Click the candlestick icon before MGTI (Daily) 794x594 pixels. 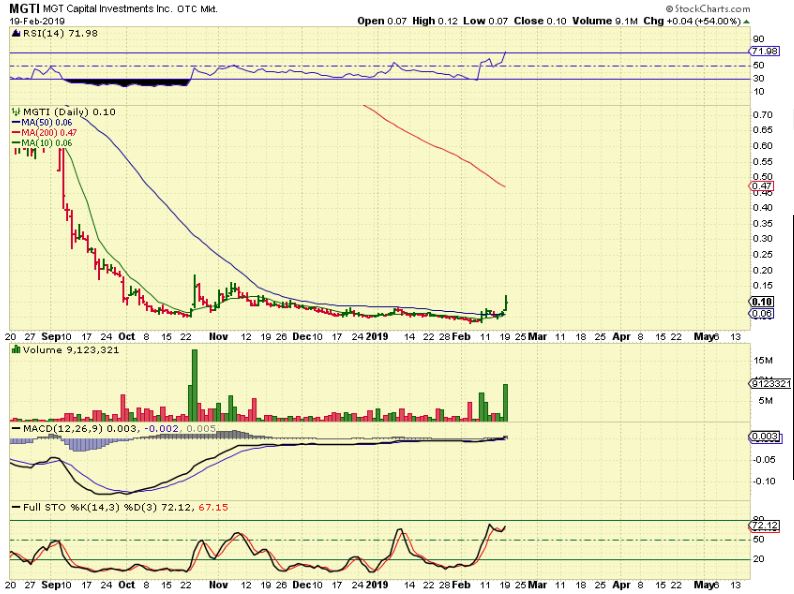point(16,111)
